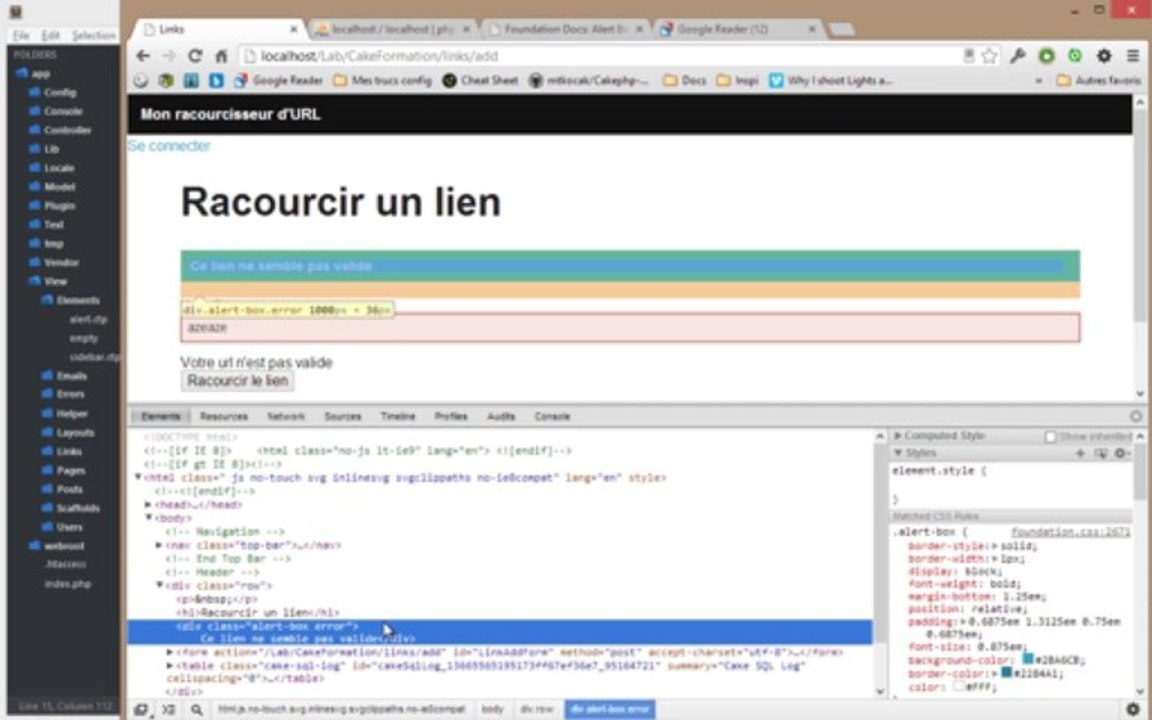The image size is (1152, 720).
Task: Collapse the div class row node
Action: pos(159,586)
